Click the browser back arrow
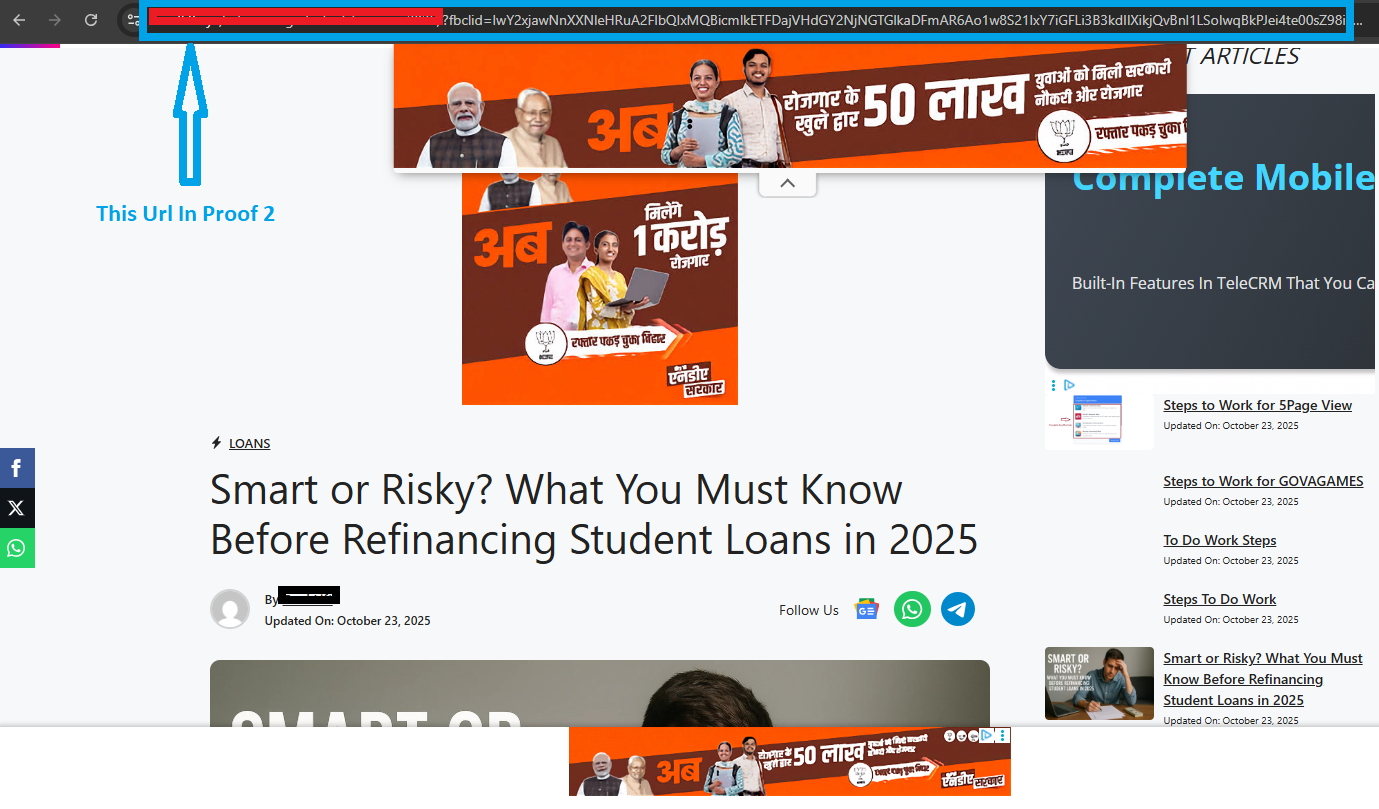 [x=19, y=20]
